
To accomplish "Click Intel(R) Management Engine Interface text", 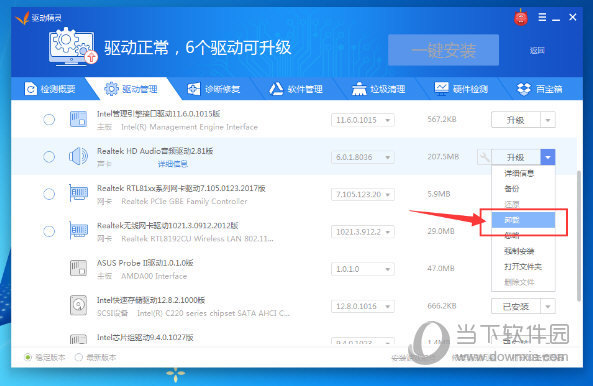I will pyautogui.click(x=189, y=127).
